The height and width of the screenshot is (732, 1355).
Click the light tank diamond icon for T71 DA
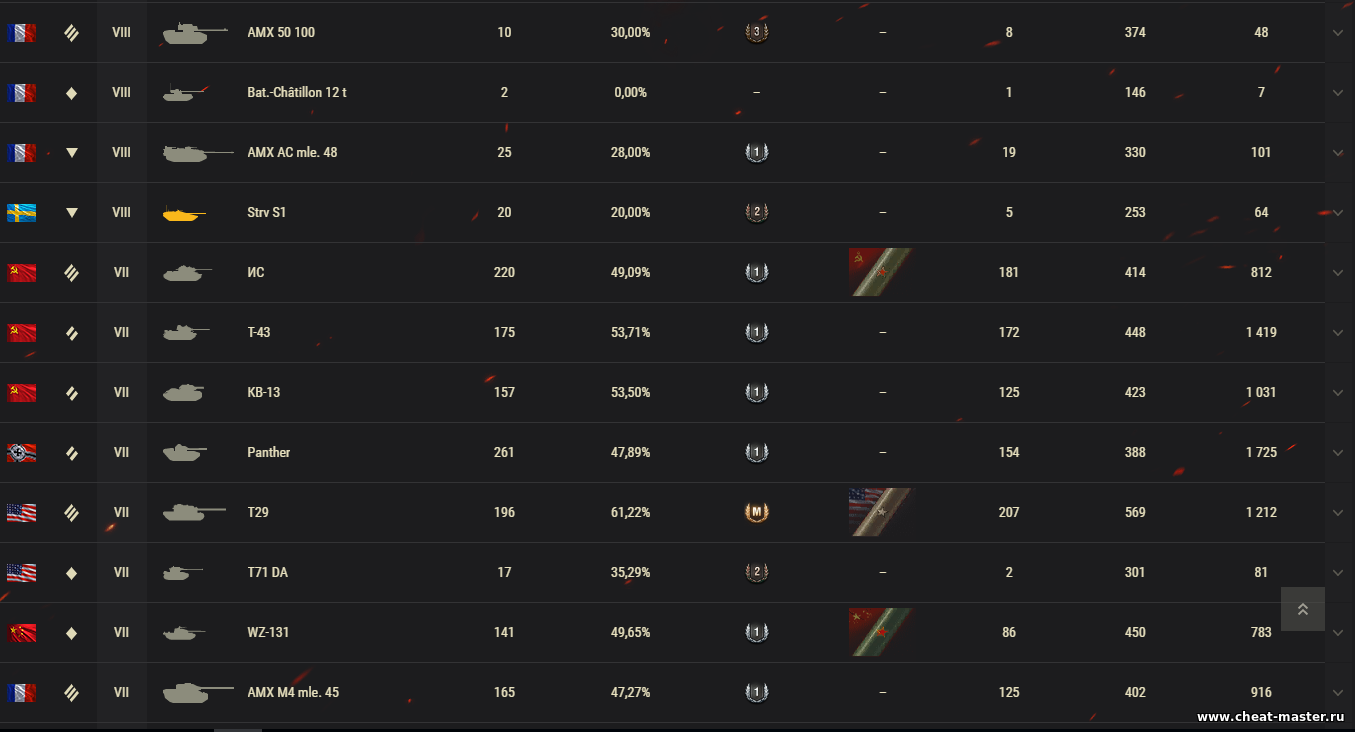[71, 573]
